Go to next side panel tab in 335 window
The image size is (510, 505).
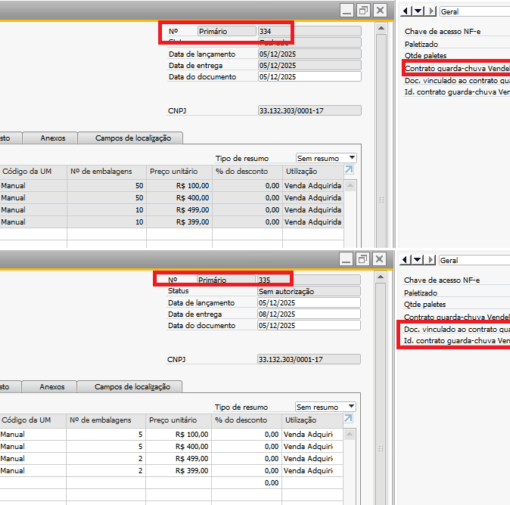pyautogui.click(x=430, y=260)
